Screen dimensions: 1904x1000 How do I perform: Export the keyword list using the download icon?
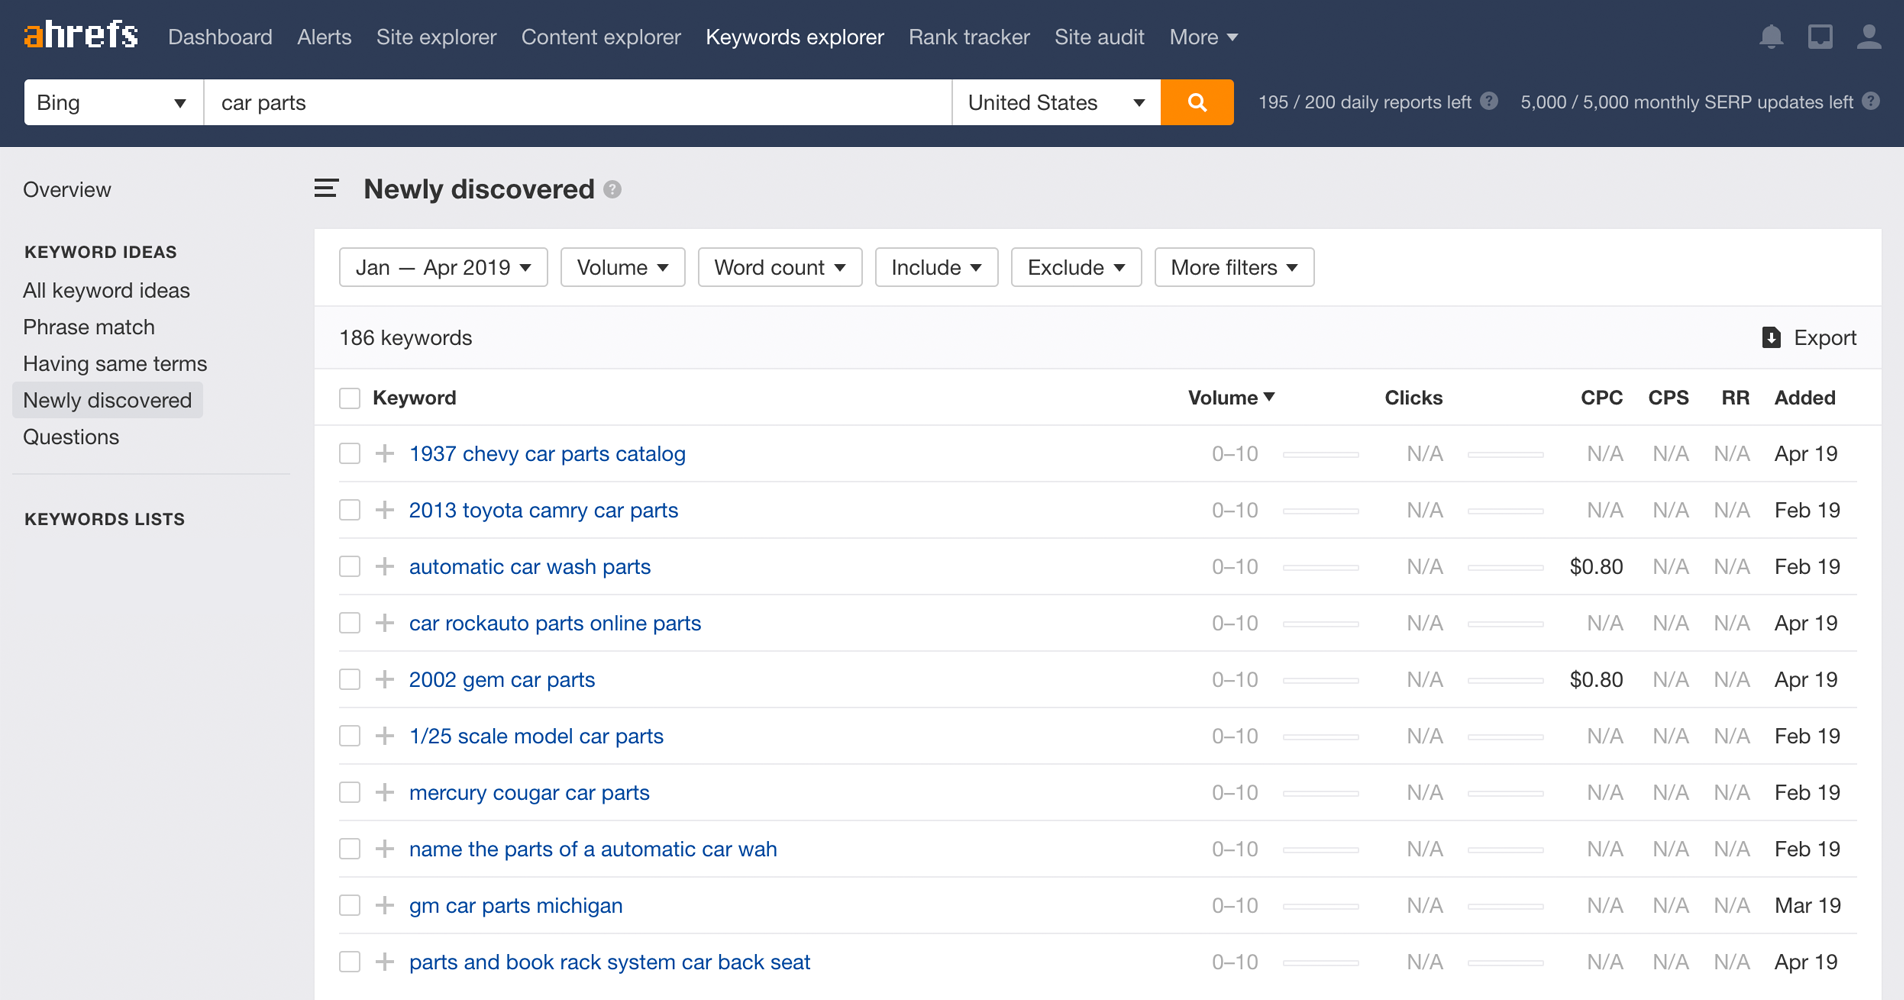point(1770,337)
